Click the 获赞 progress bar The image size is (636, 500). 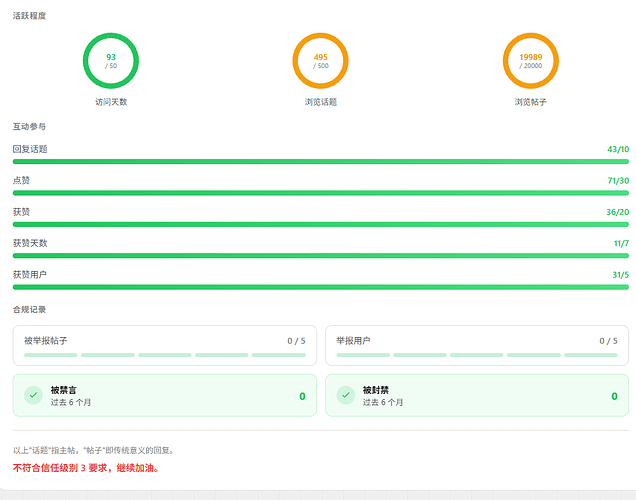[x=320, y=224]
